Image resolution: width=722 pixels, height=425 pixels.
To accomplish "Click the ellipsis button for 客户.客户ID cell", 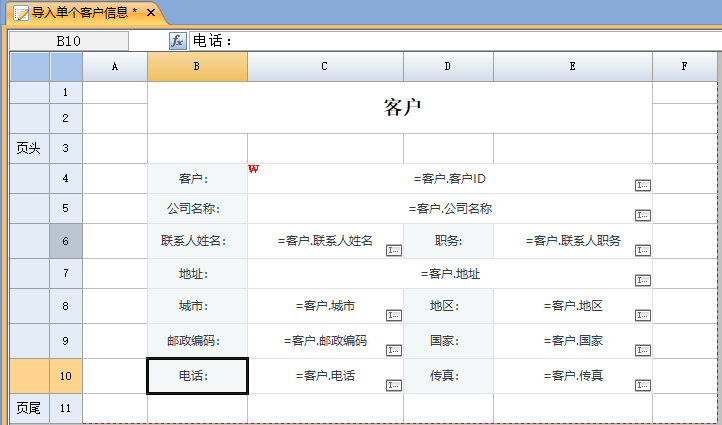I will pos(643,185).
